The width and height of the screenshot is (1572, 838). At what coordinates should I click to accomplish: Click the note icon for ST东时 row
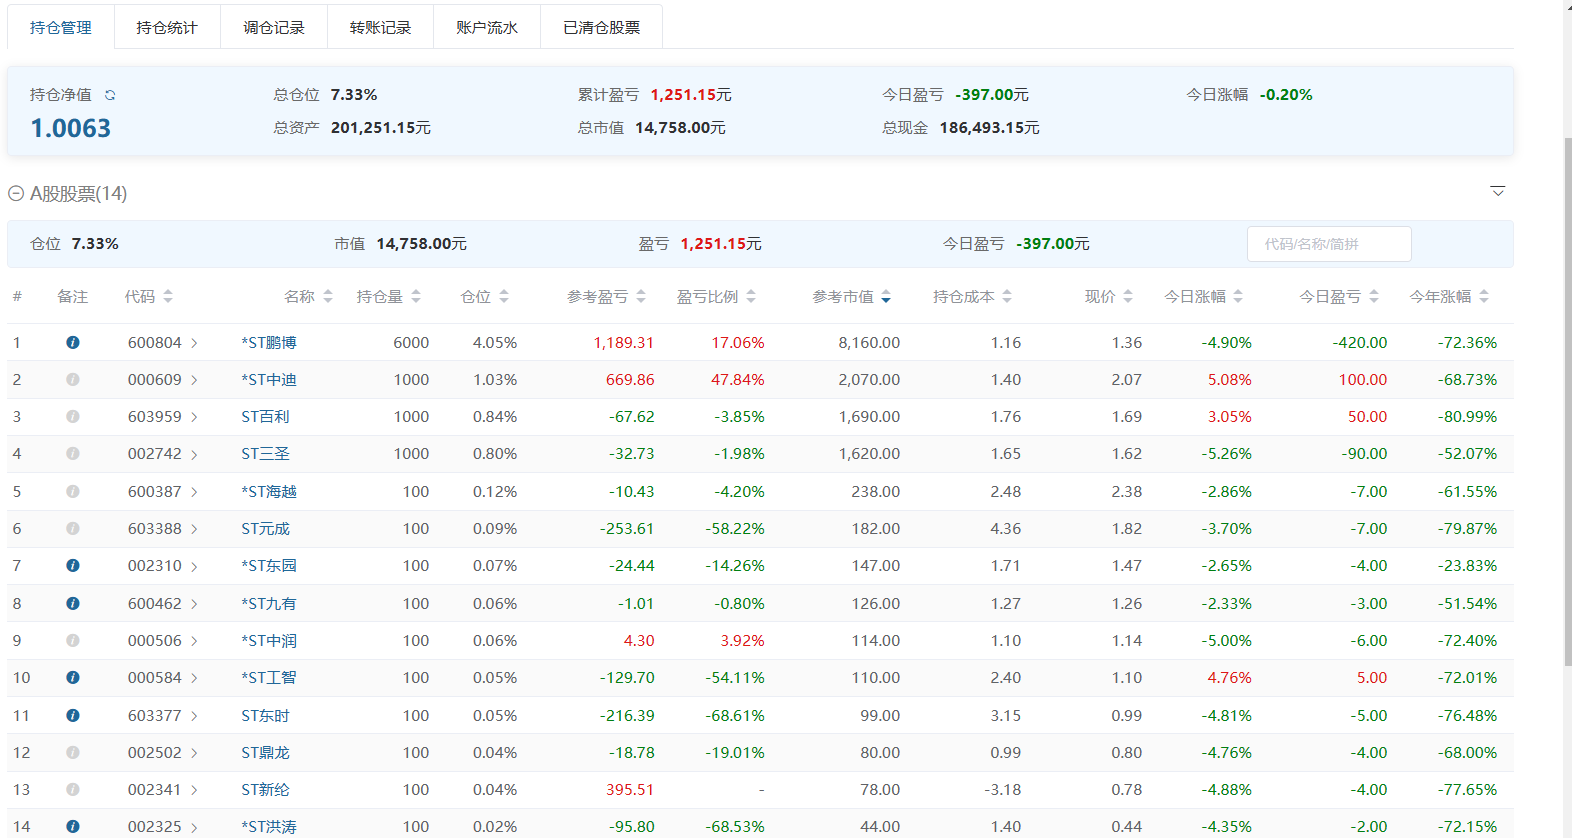[73, 716]
